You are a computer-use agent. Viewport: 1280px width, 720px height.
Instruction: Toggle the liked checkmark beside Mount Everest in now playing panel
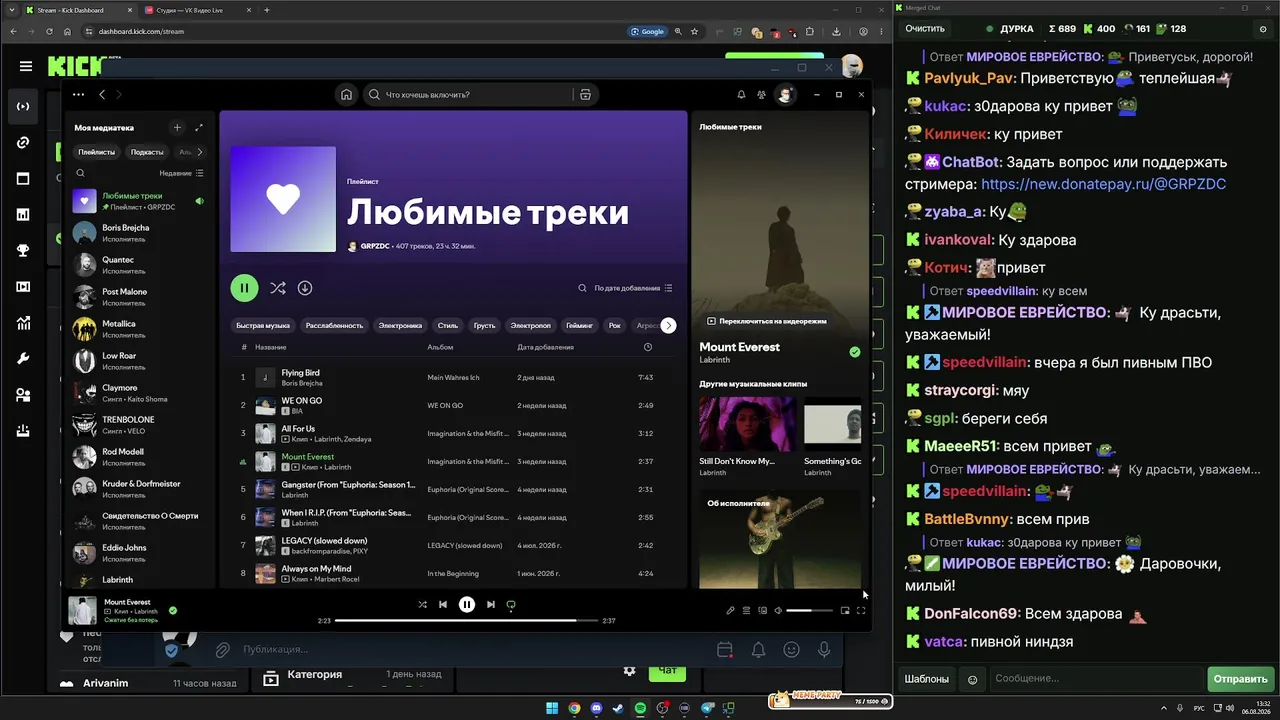tap(855, 352)
